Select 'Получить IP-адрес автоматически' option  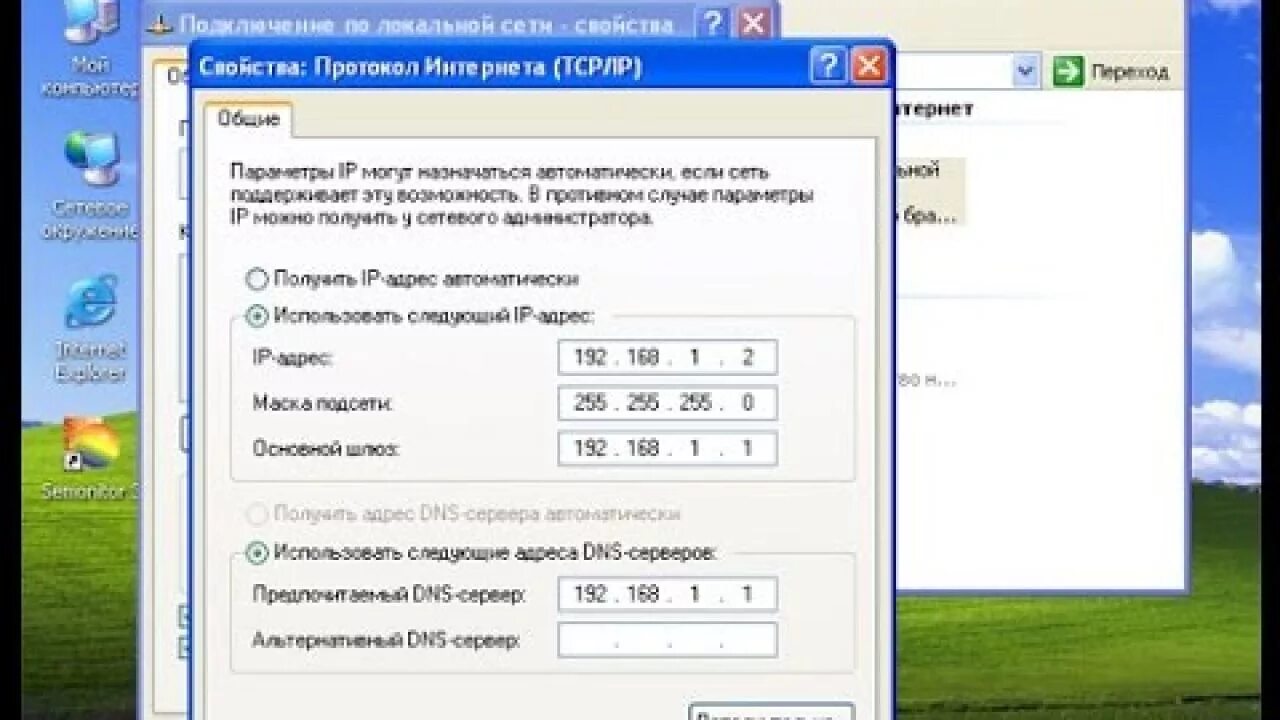[x=412, y=279]
